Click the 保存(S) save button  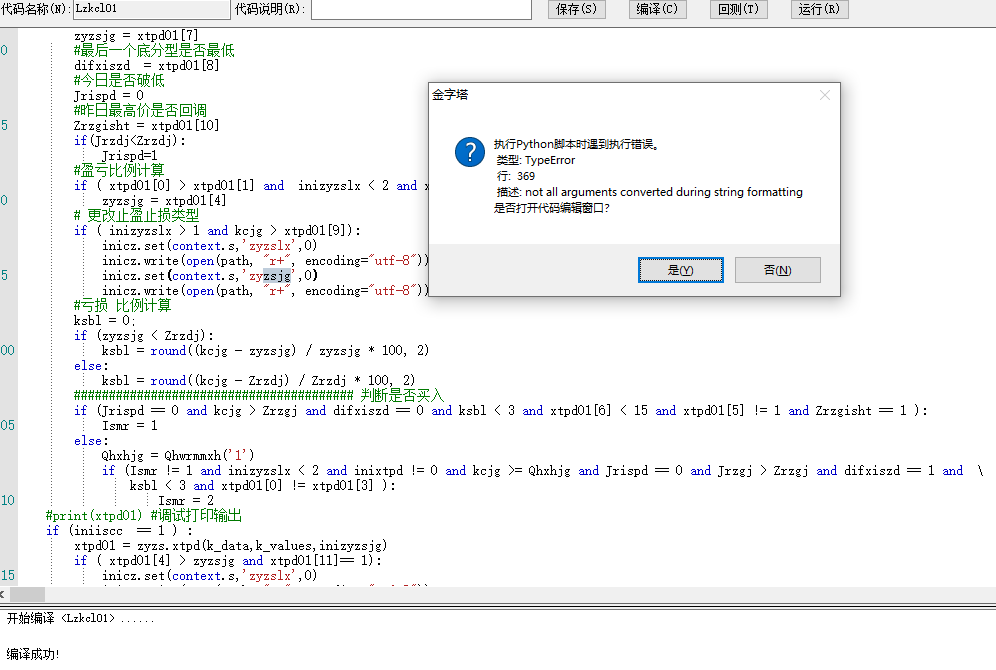577,9
